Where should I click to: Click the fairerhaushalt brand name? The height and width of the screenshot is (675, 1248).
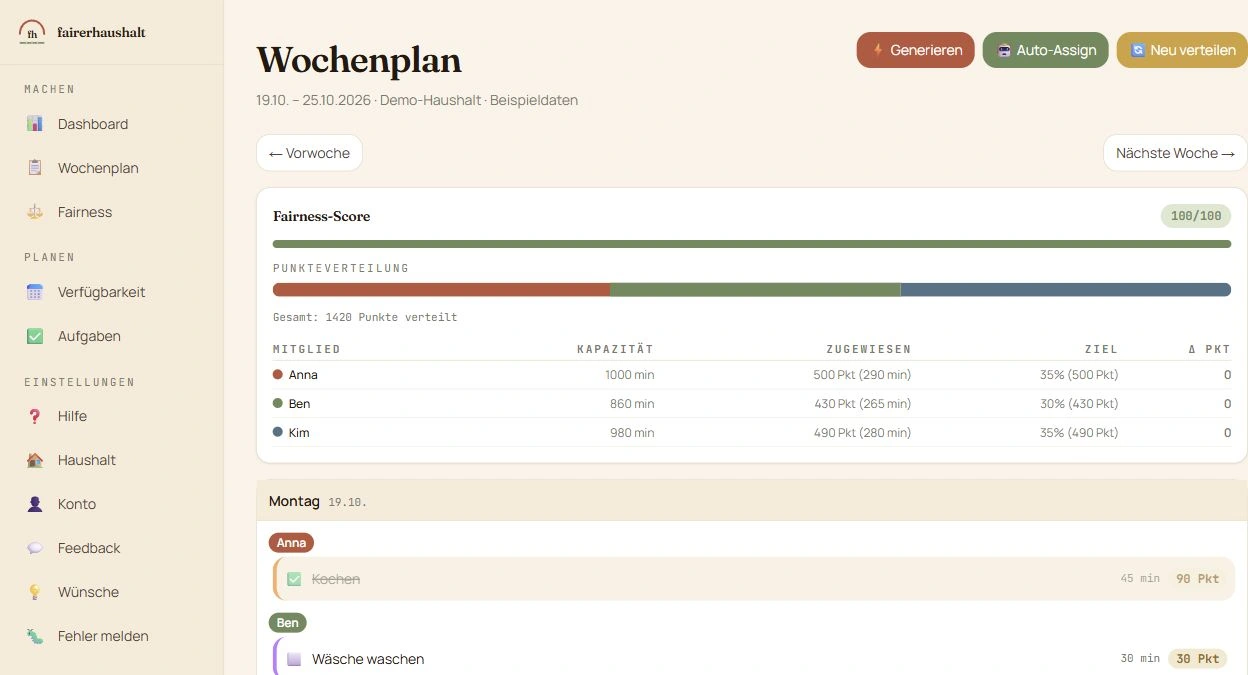[102, 32]
